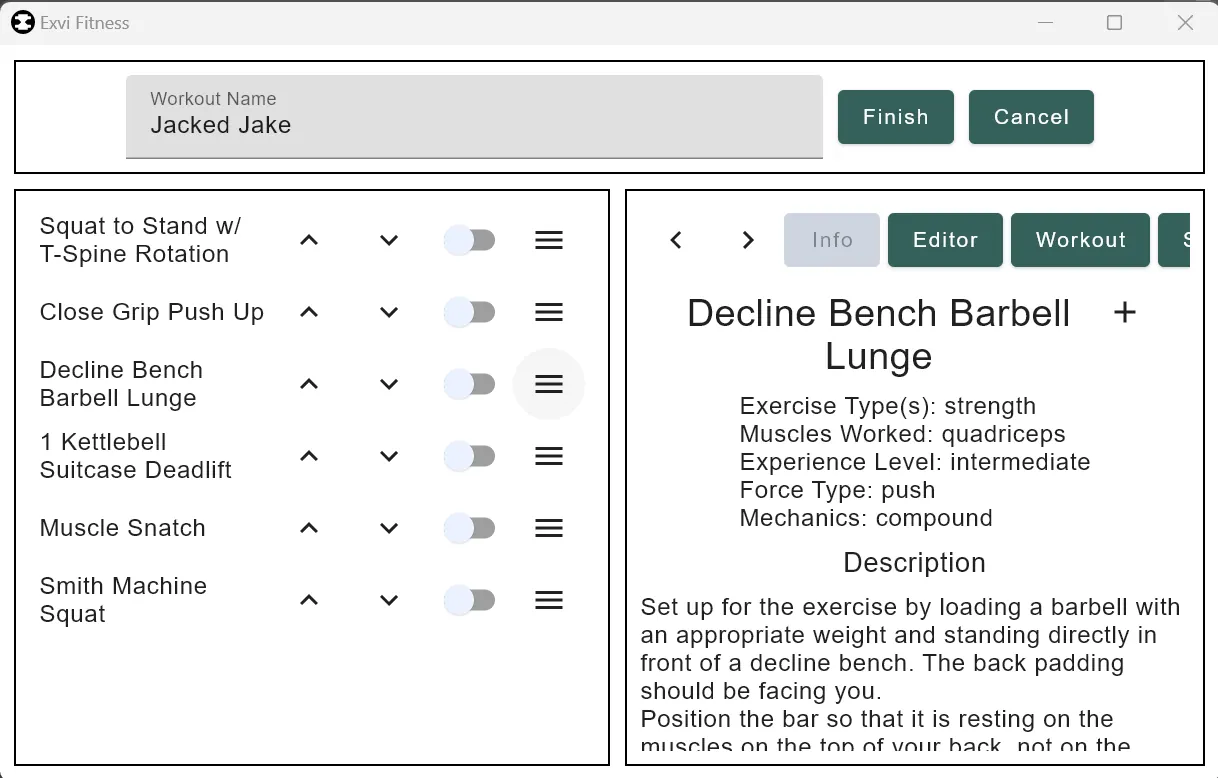Move Muscle Snatch down in the list
Viewport: 1218px width, 778px height.
[389, 528]
